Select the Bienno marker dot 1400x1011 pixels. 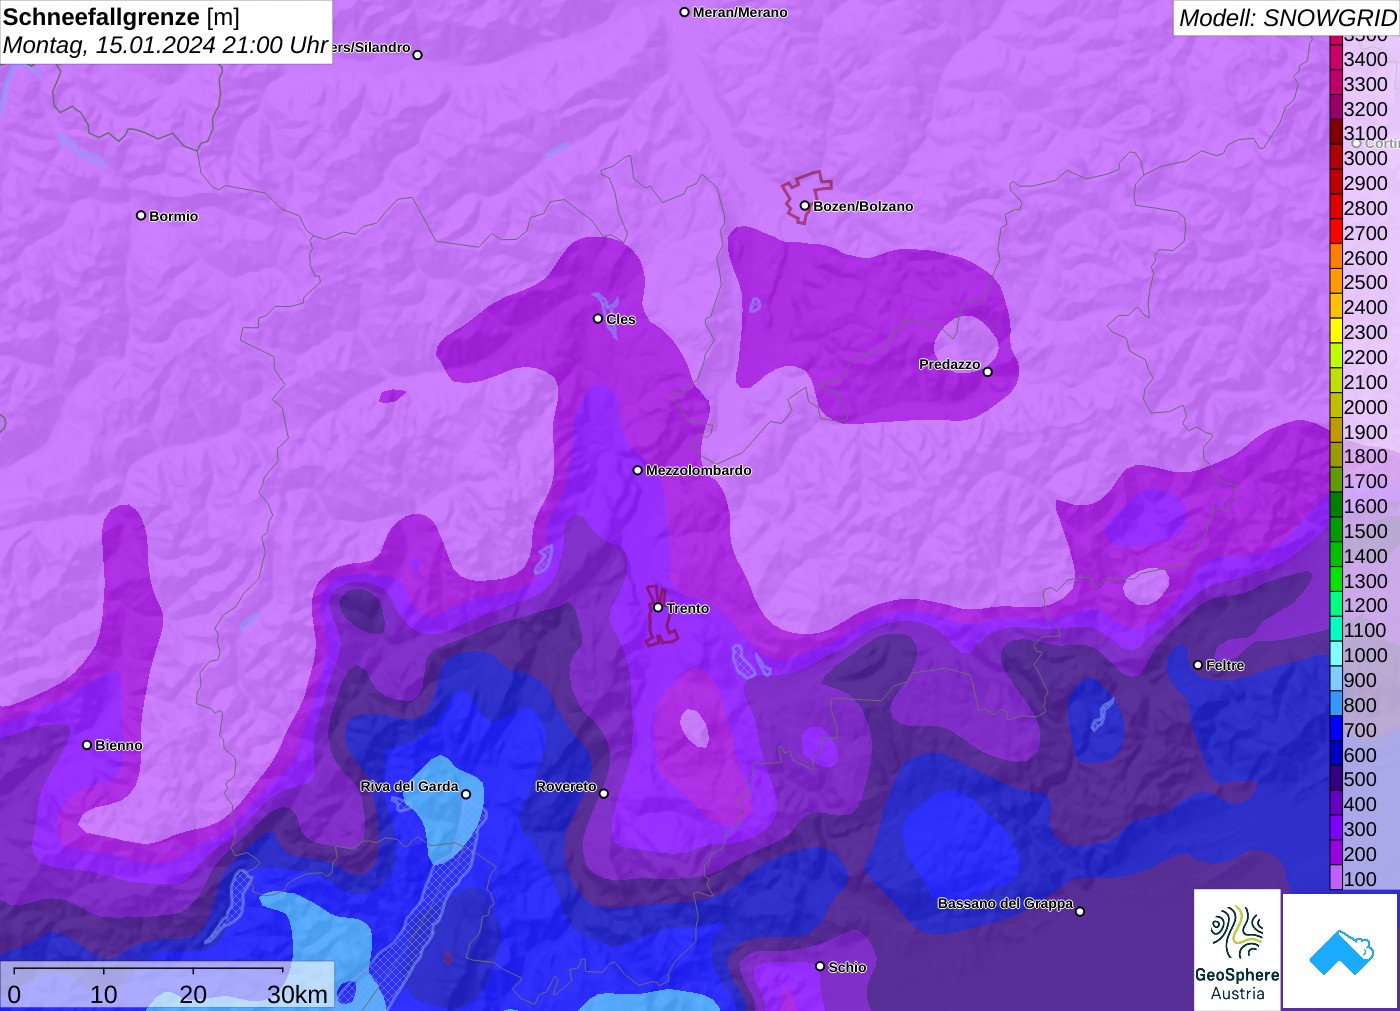point(87,745)
